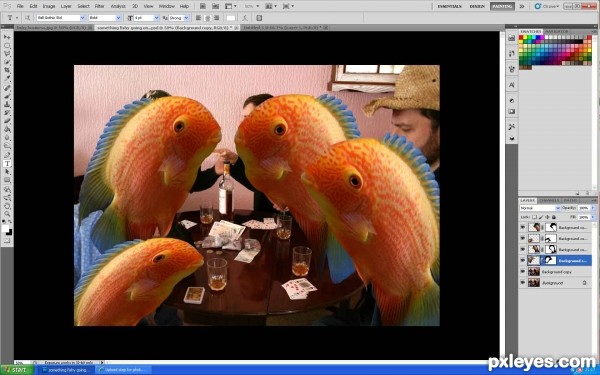Select the Brush tool
Viewport: 600px width, 375px height.
7,96
